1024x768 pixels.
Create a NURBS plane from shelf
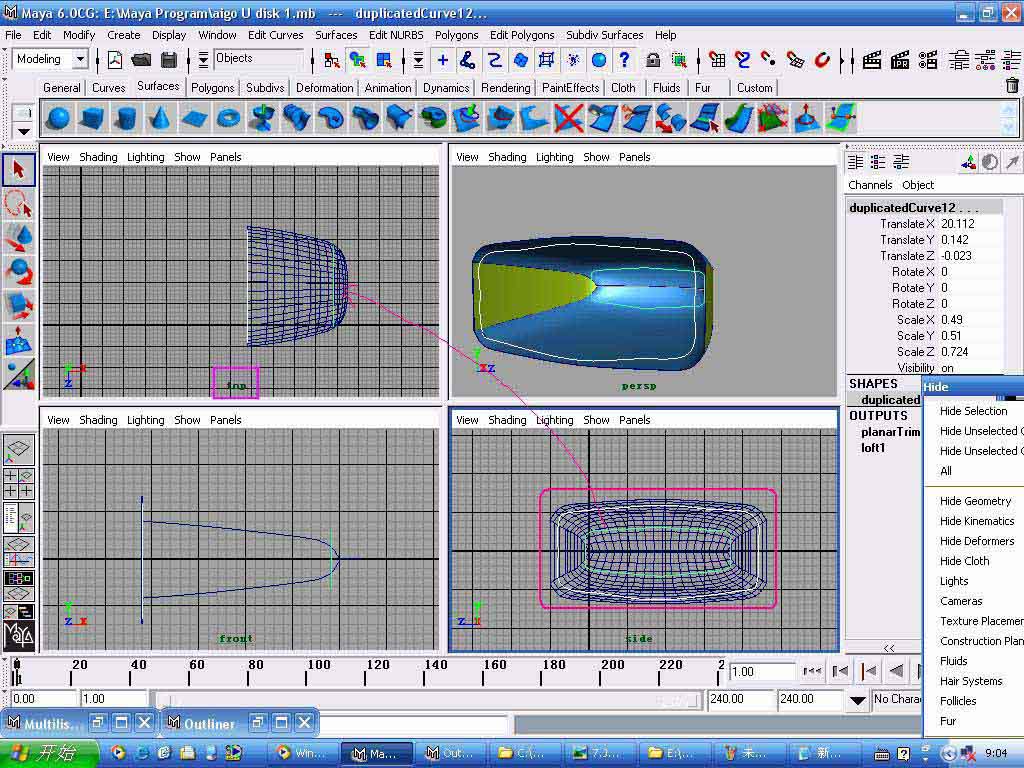pos(194,118)
